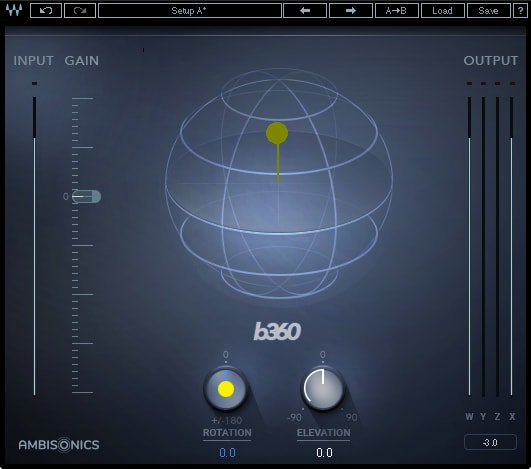This screenshot has height=469, width=531.
Task: Click the Elevation knob
Action: (323, 389)
